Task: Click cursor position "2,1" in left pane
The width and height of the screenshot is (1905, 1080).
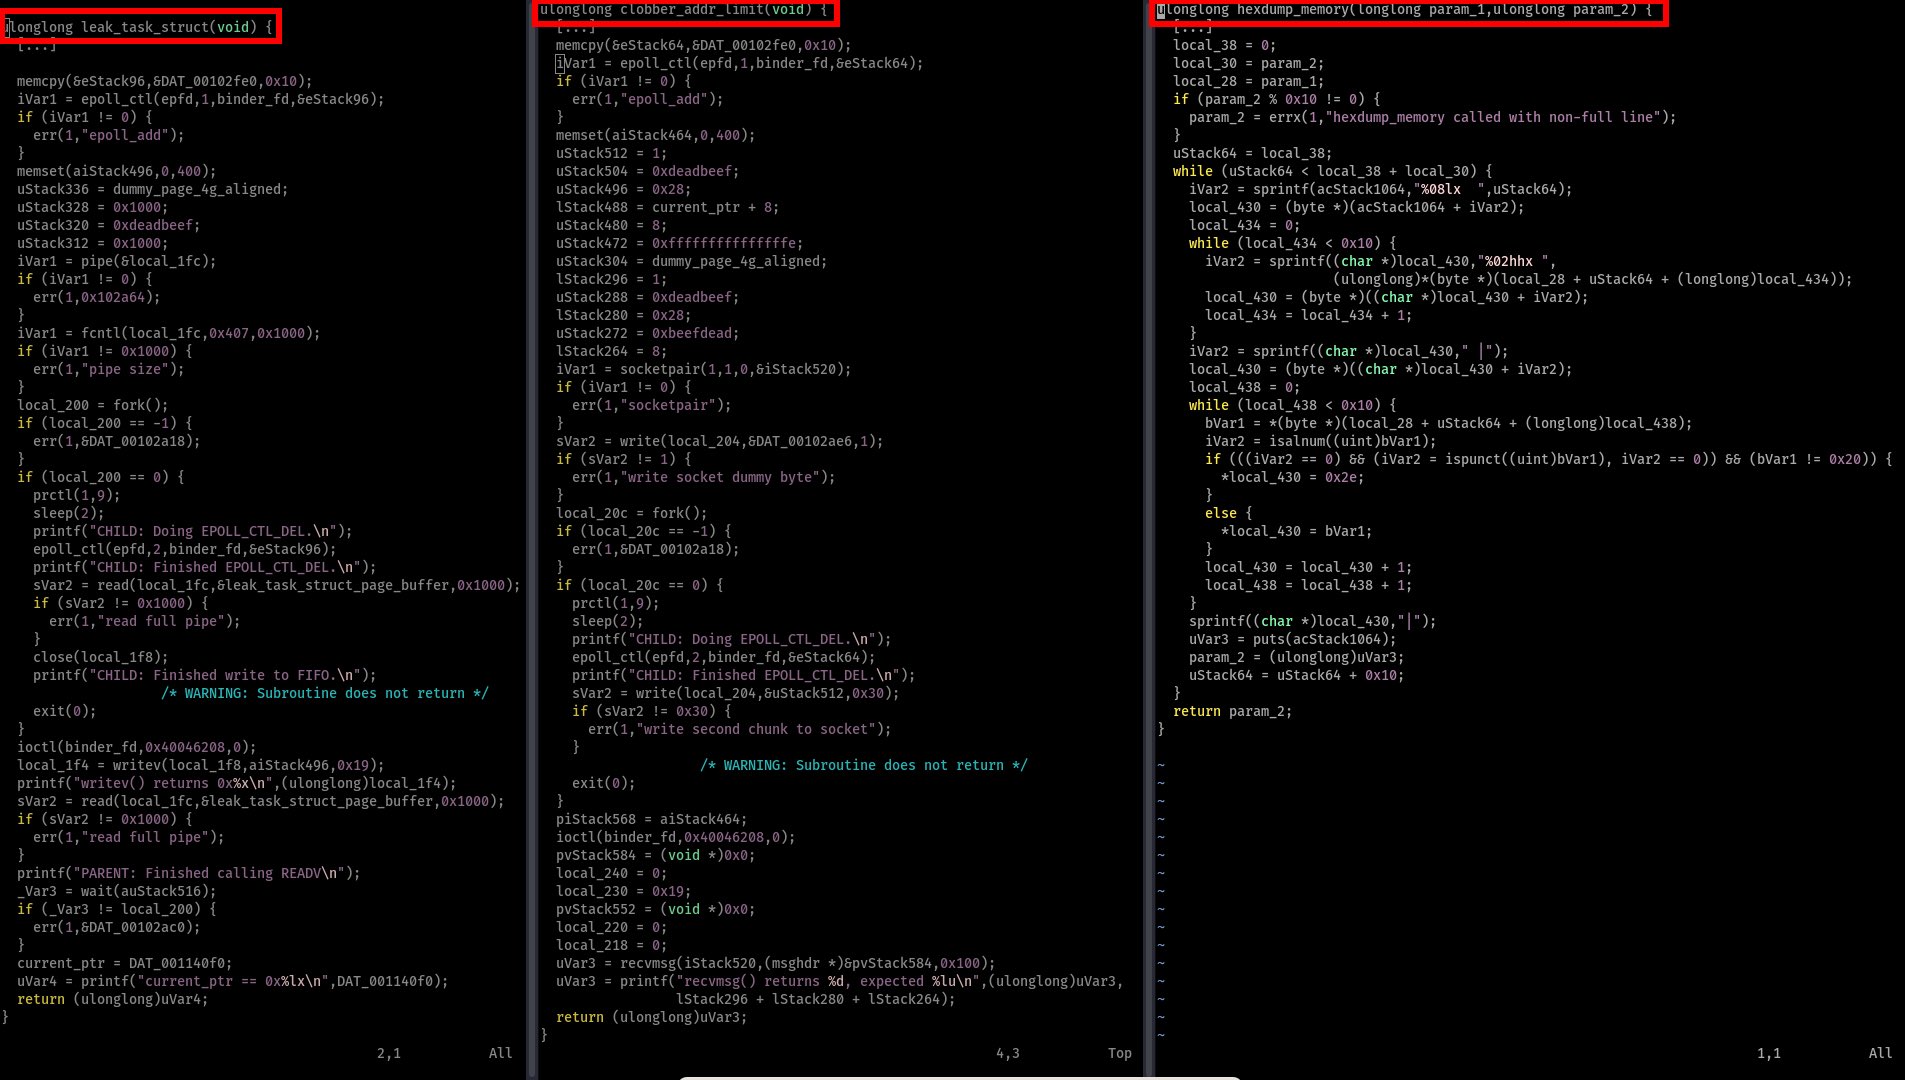Action: (x=388, y=1053)
